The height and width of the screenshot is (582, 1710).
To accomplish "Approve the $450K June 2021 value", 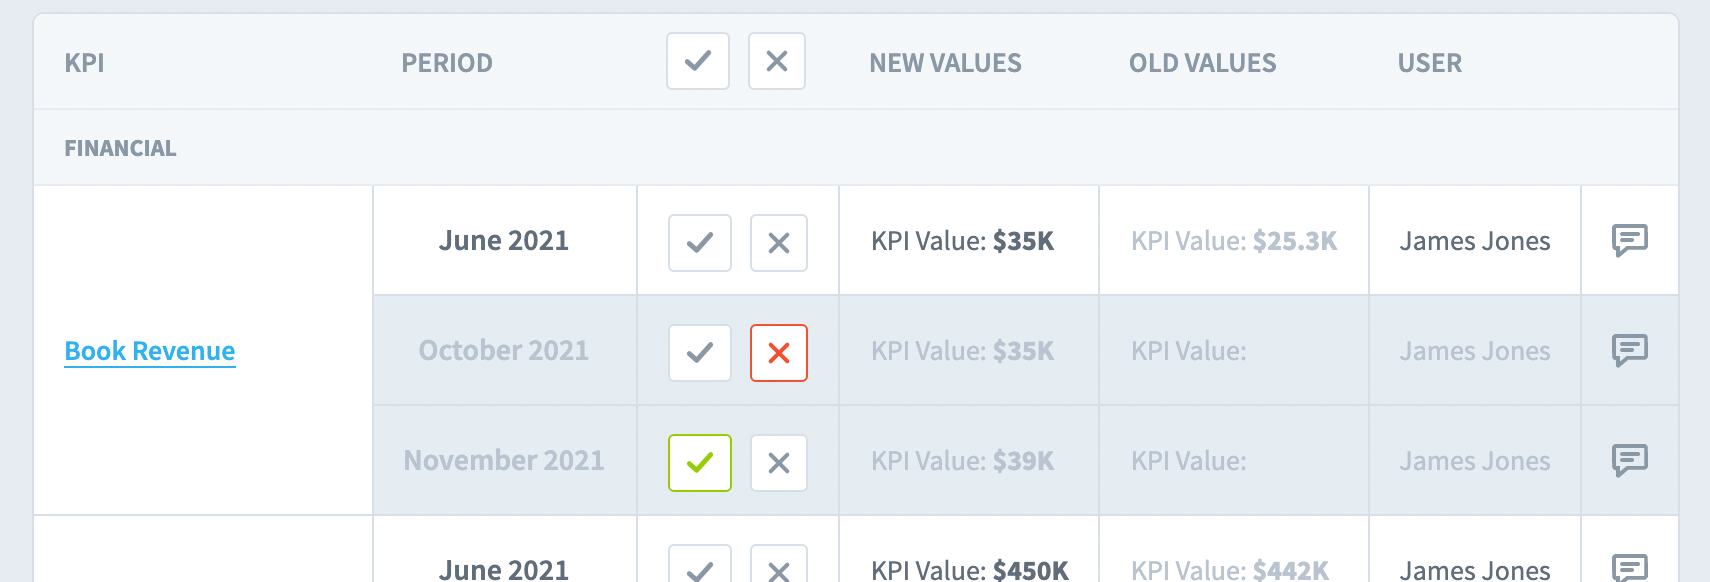I will [700, 567].
